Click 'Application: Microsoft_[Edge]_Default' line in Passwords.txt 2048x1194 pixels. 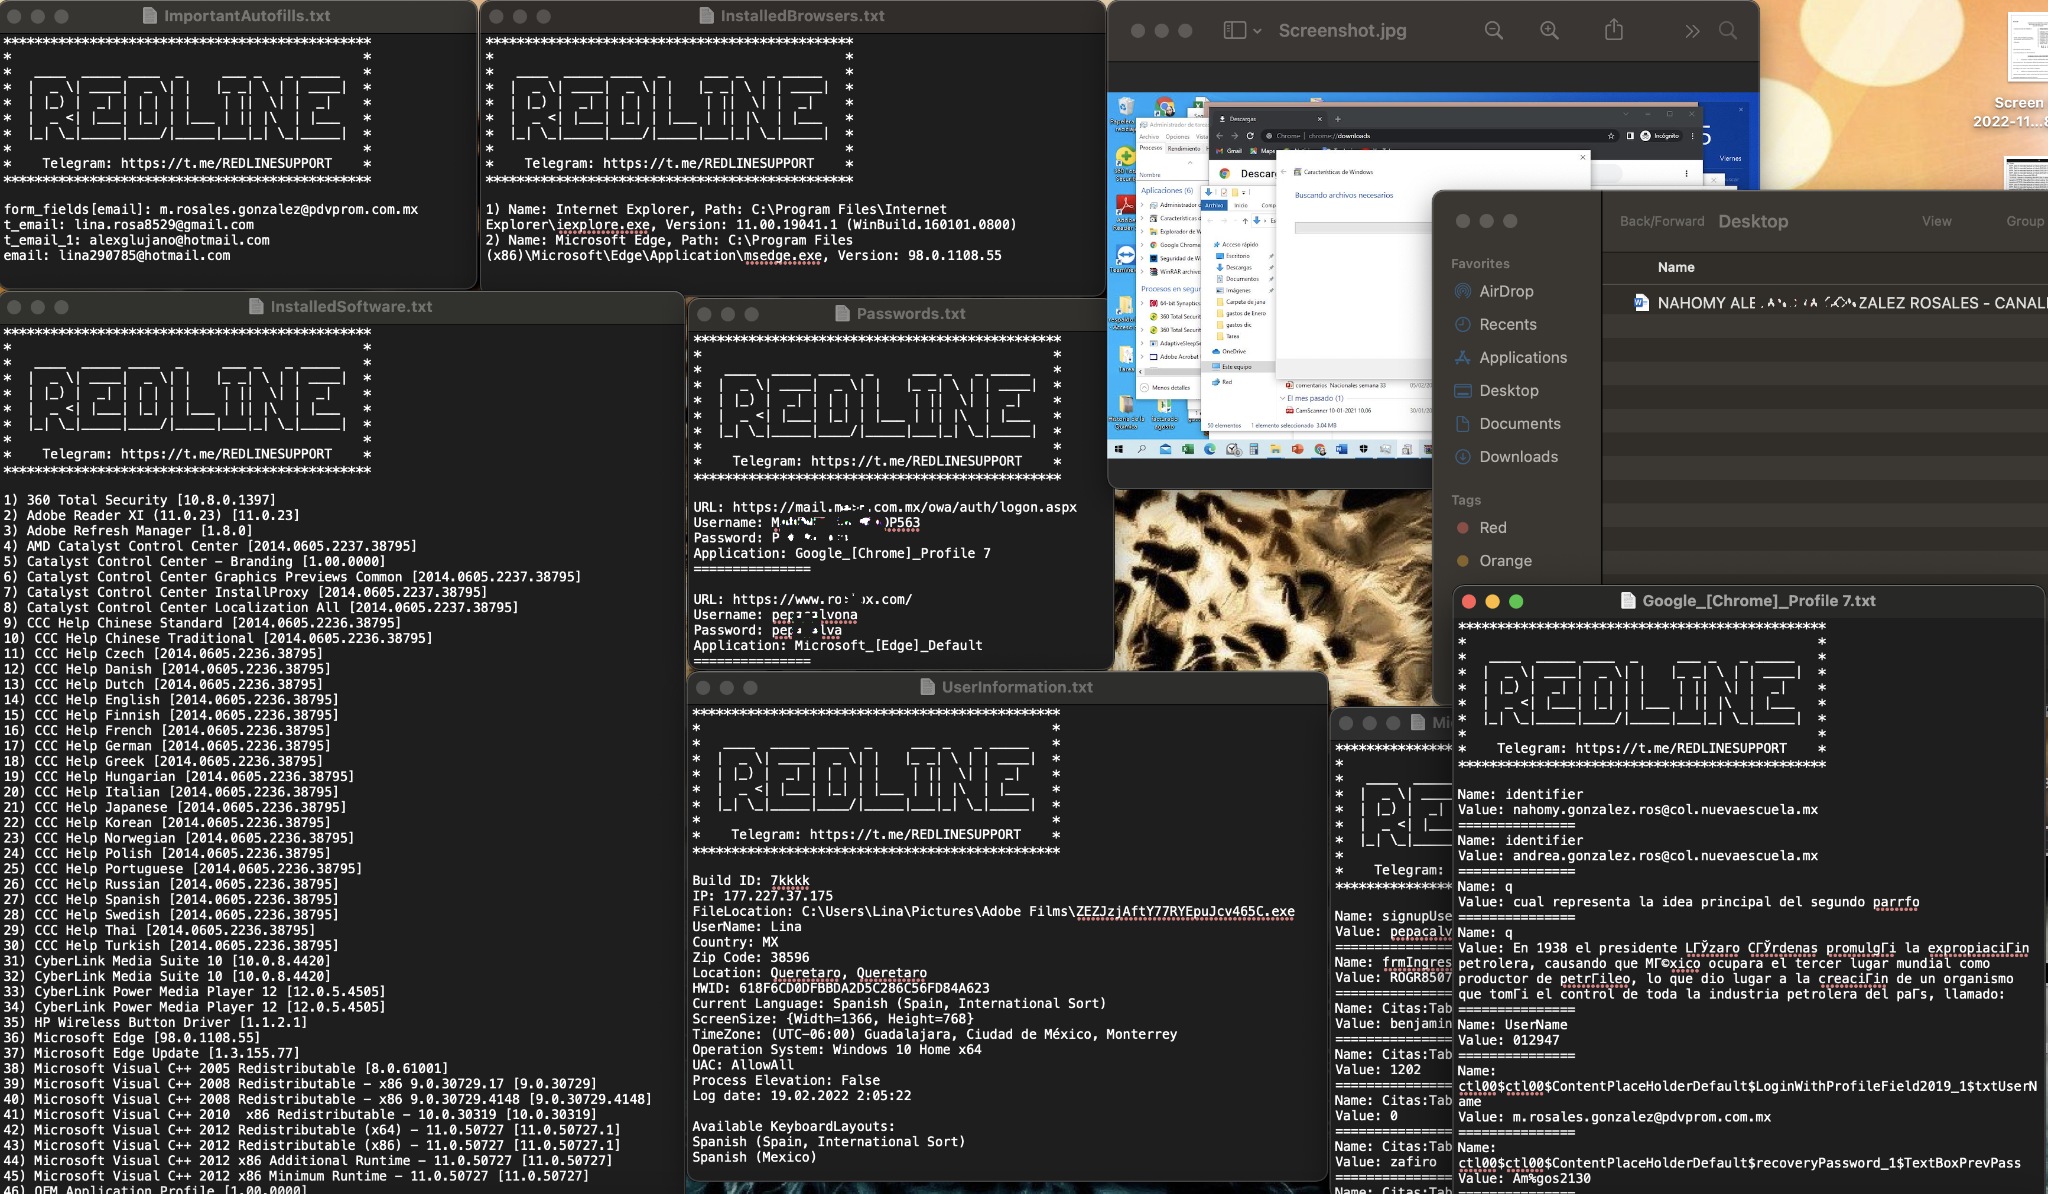click(x=838, y=645)
